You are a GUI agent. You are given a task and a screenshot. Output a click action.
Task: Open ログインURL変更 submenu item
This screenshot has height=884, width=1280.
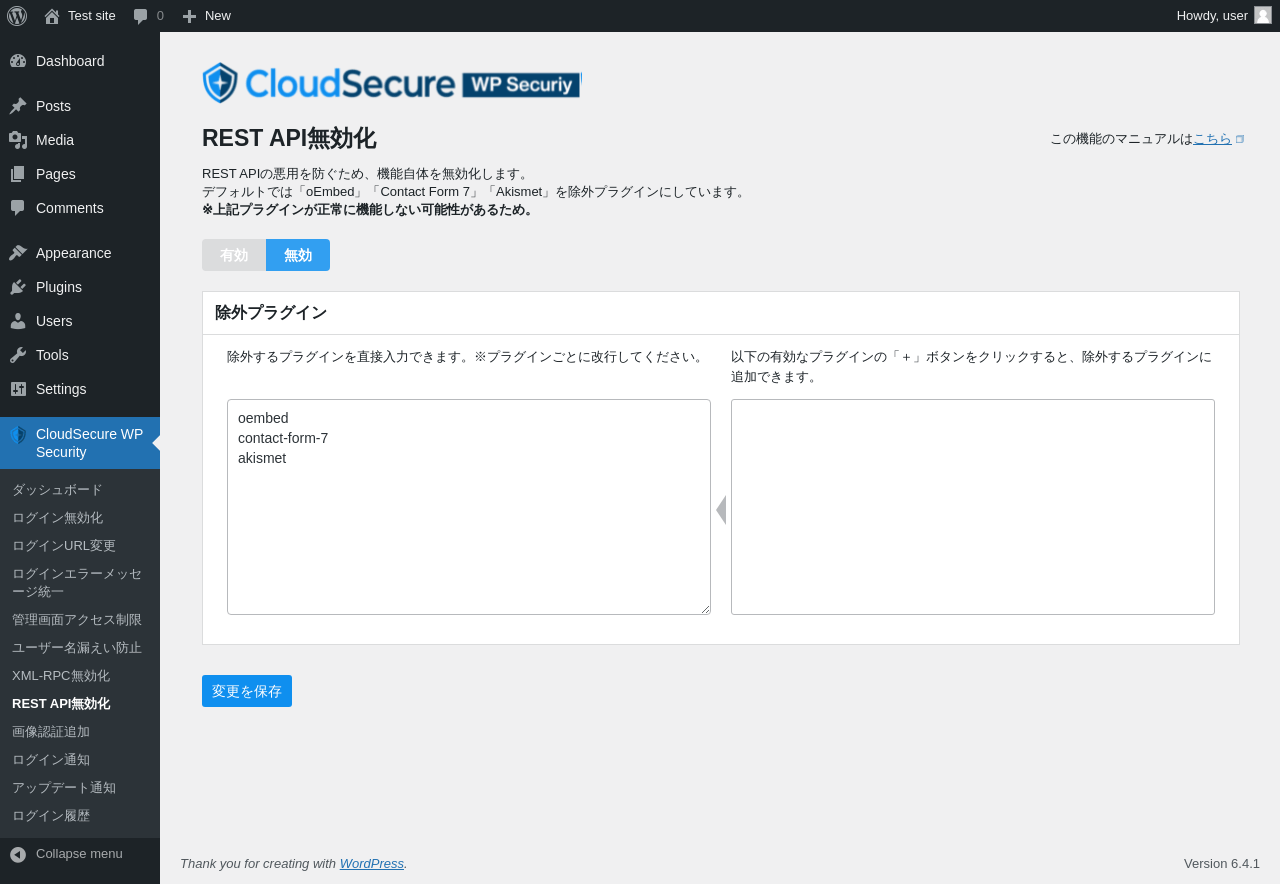click(80, 546)
